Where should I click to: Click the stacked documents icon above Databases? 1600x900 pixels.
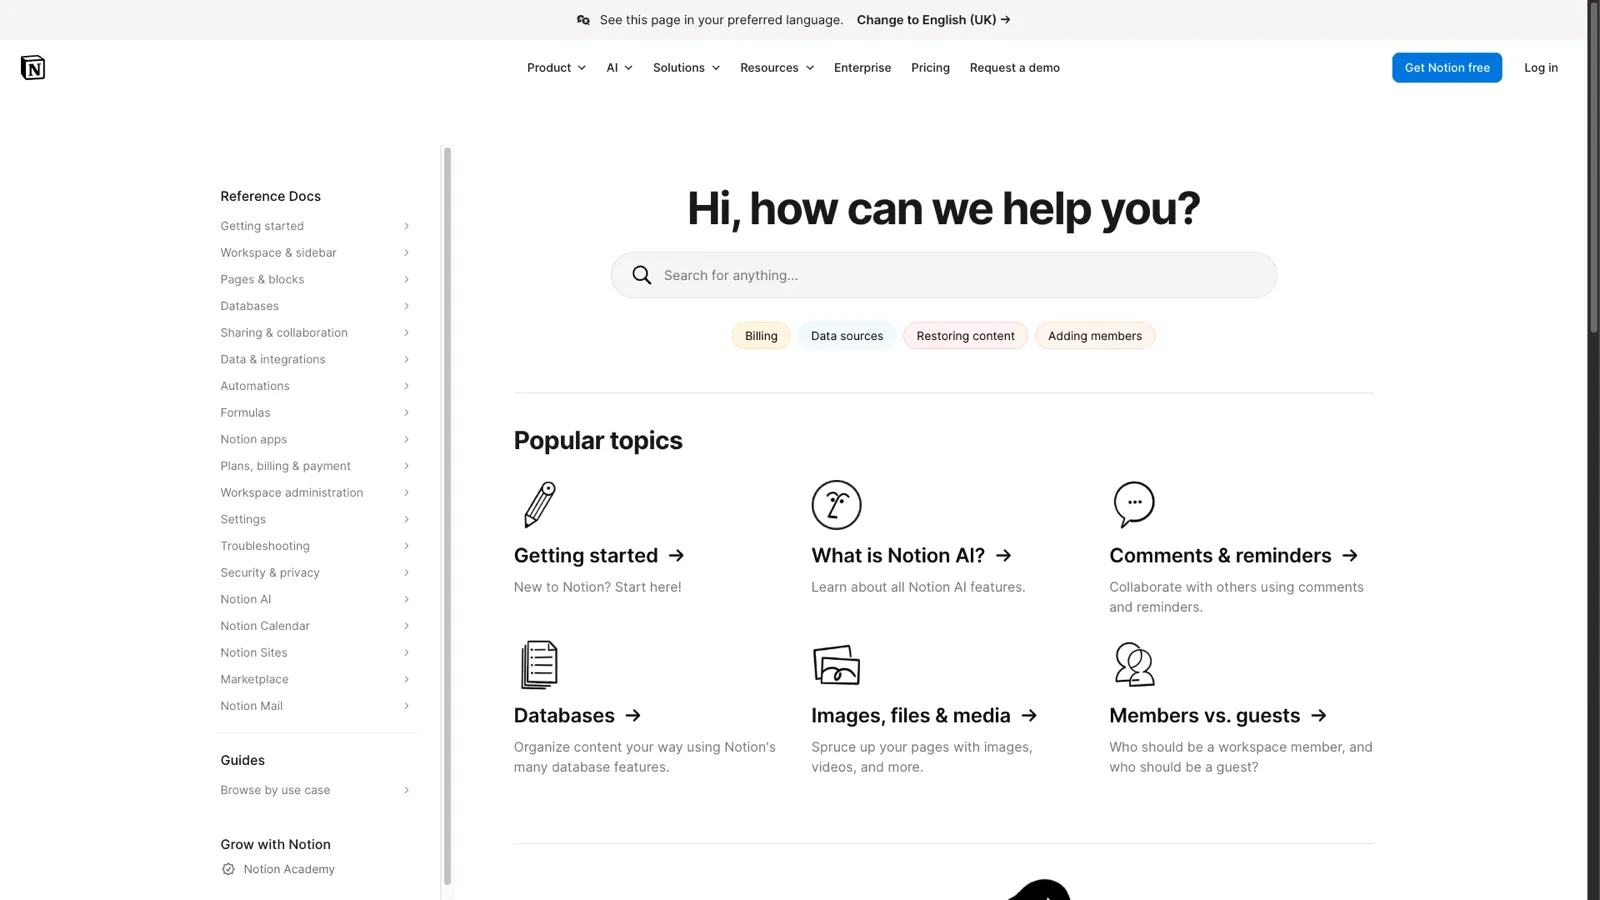pos(538,664)
